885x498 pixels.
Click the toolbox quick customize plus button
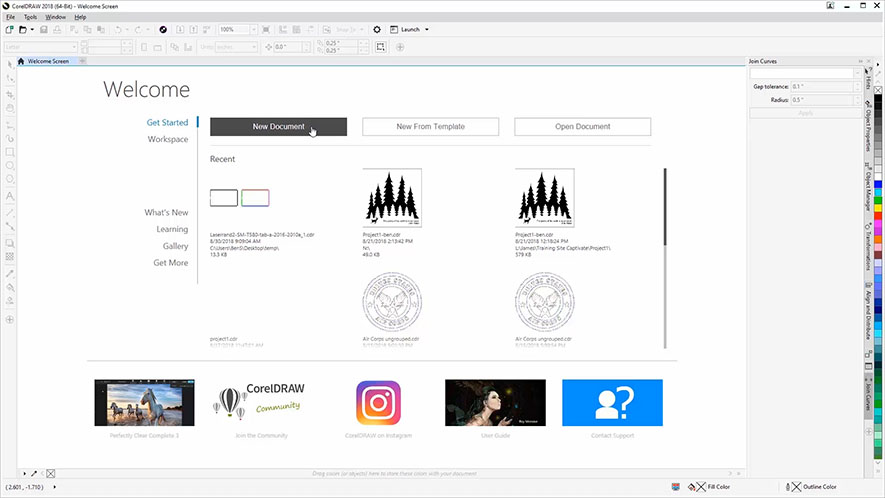10,319
